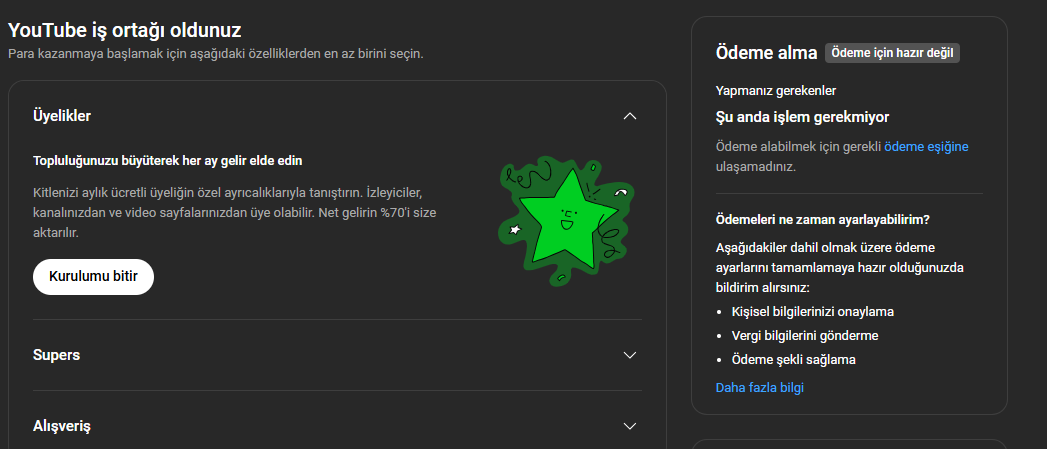Click the Ödeme için hazır değil badge
1047x449 pixels.
click(x=892, y=53)
